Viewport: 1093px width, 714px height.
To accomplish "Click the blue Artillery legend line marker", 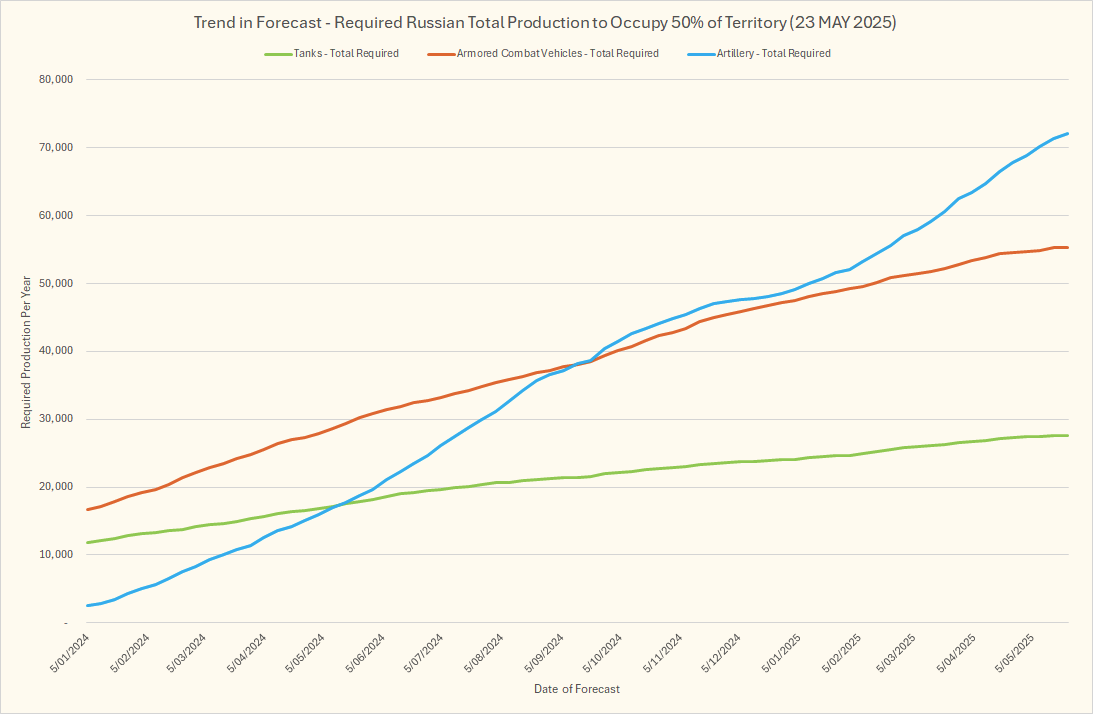I will tap(699, 54).
